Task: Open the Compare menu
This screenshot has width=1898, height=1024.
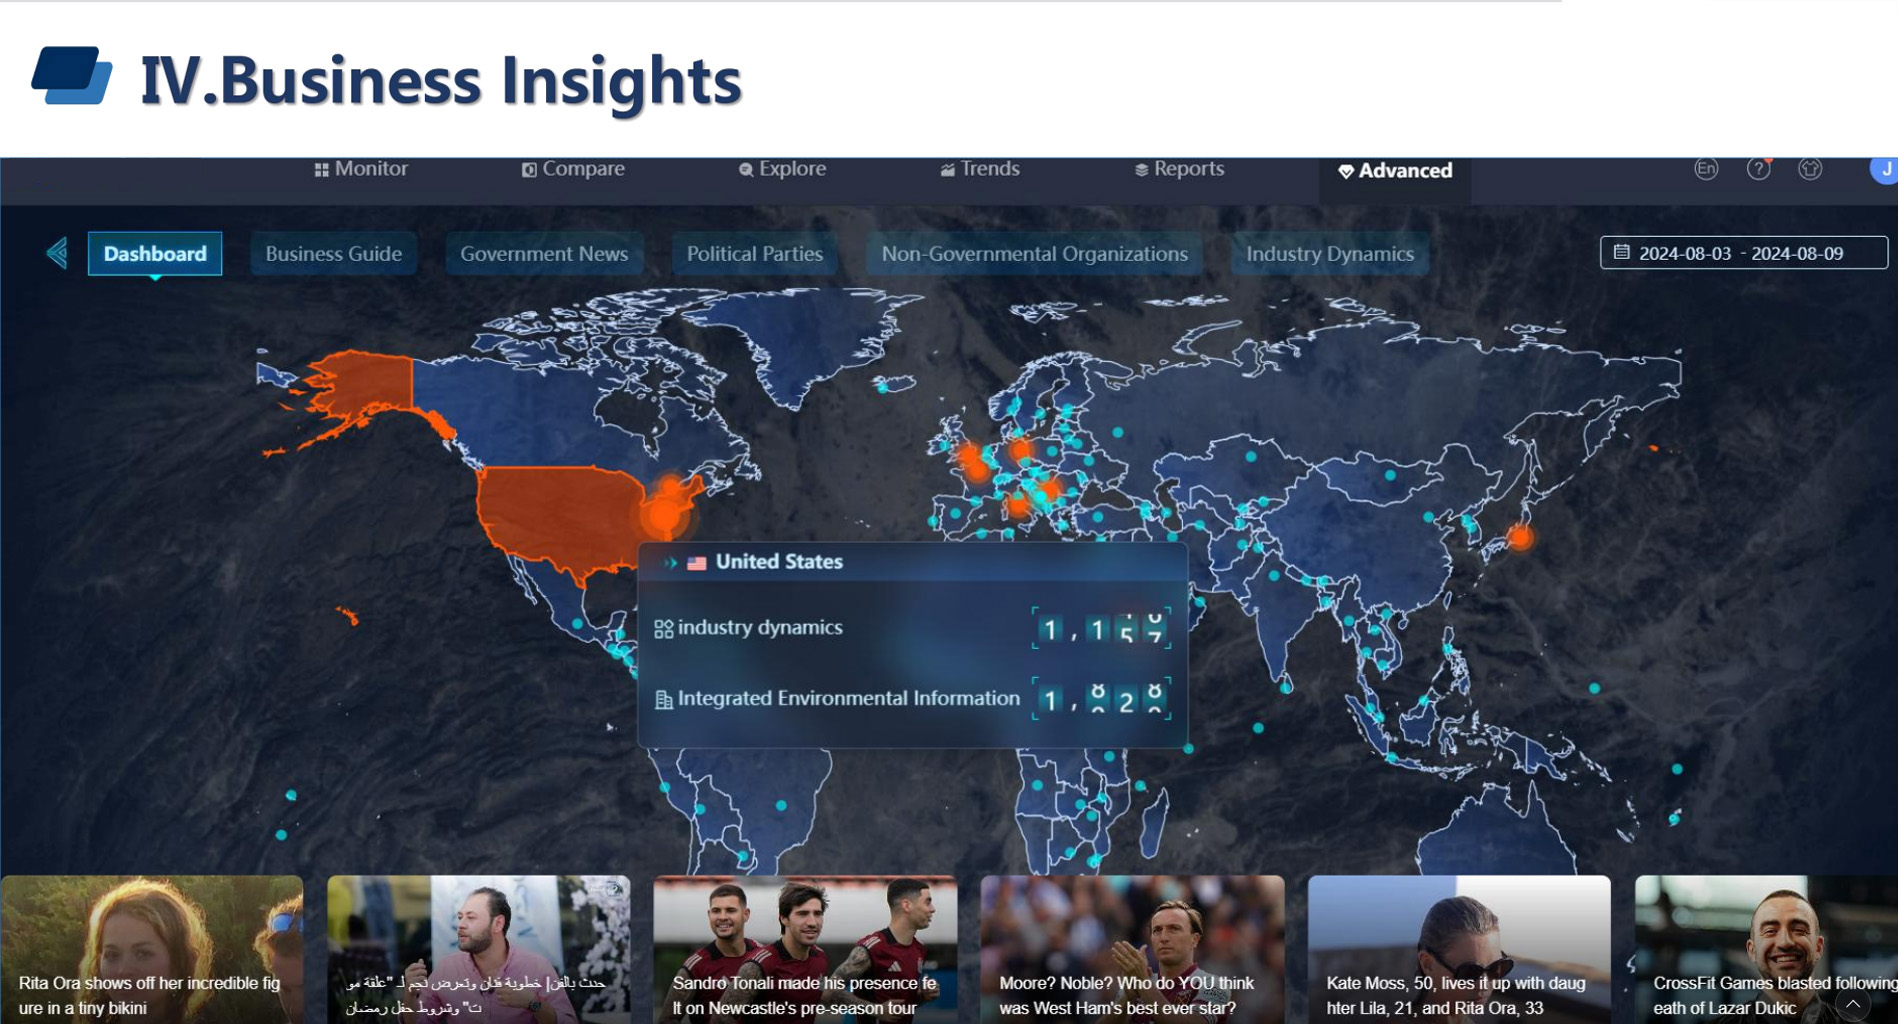Action: coord(573,169)
